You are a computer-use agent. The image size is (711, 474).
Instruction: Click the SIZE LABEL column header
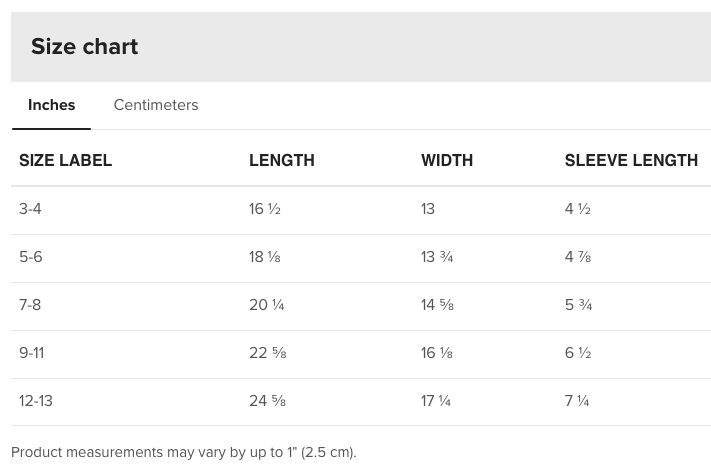pyautogui.click(x=65, y=160)
